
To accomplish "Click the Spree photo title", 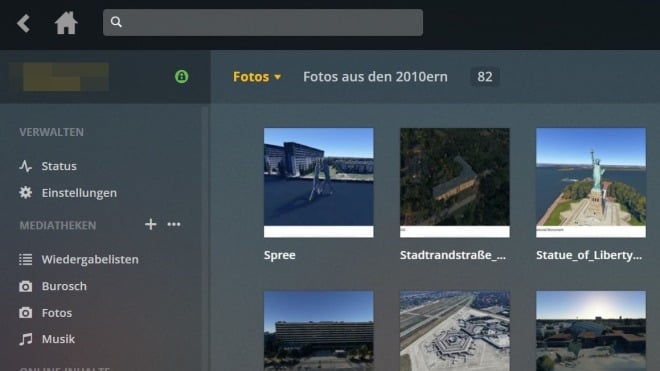I will (x=279, y=255).
